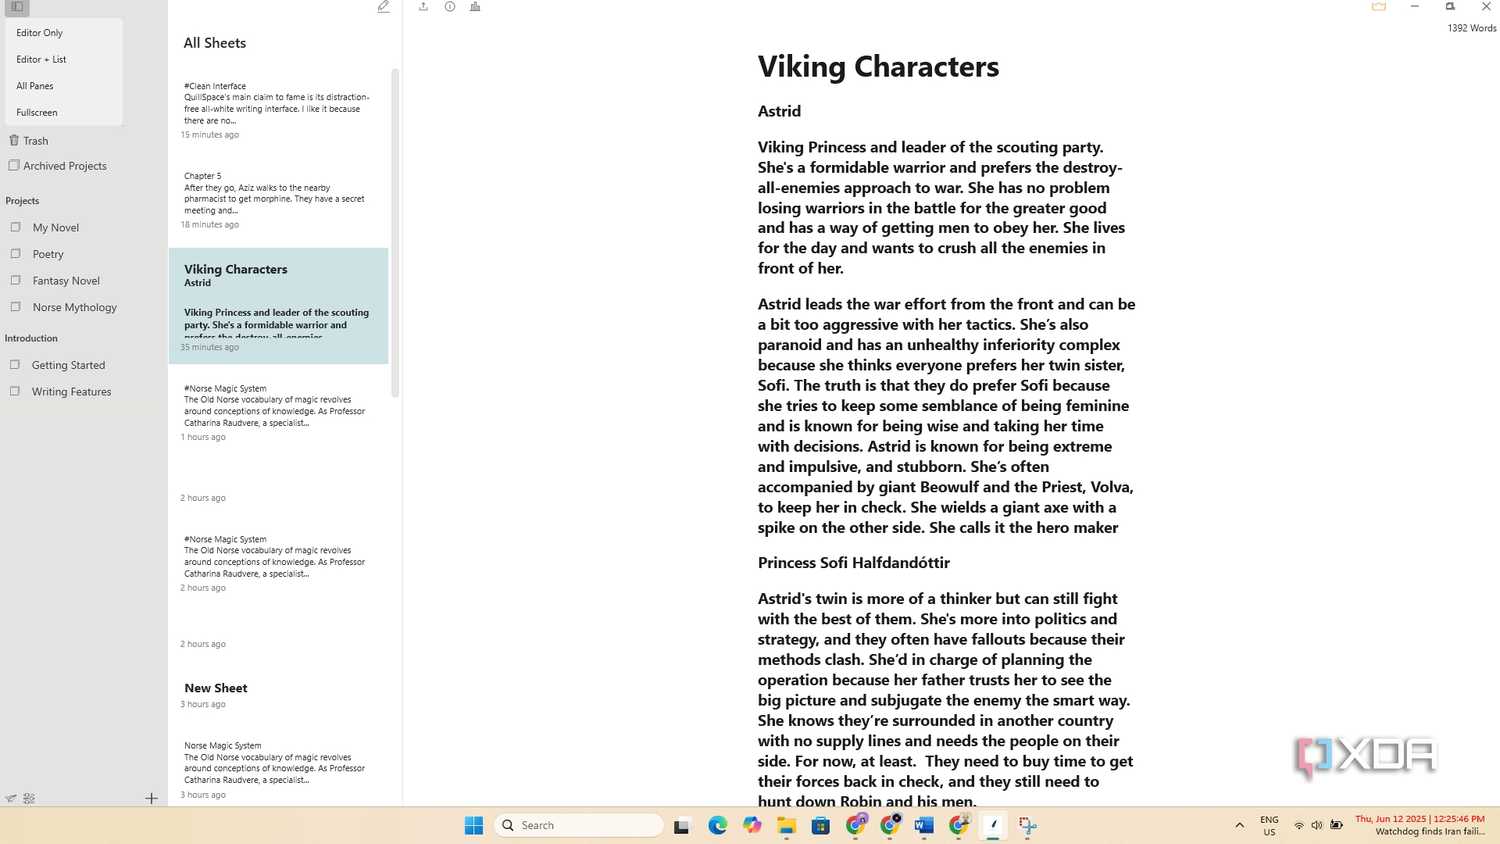
Task: Open the Getting Started section
Action: (x=68, y=365)
